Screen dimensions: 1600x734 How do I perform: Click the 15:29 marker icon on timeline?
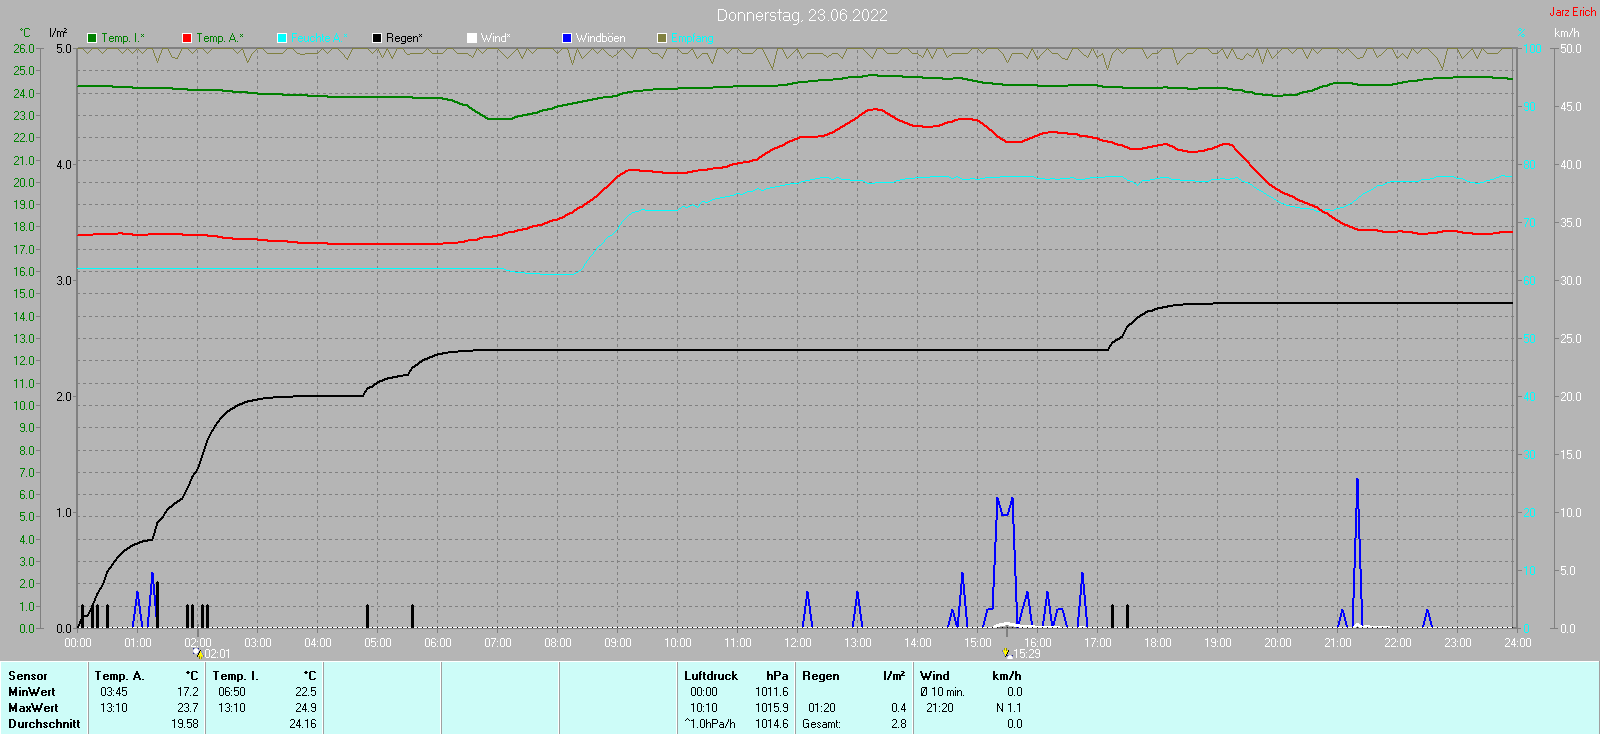1007,653
